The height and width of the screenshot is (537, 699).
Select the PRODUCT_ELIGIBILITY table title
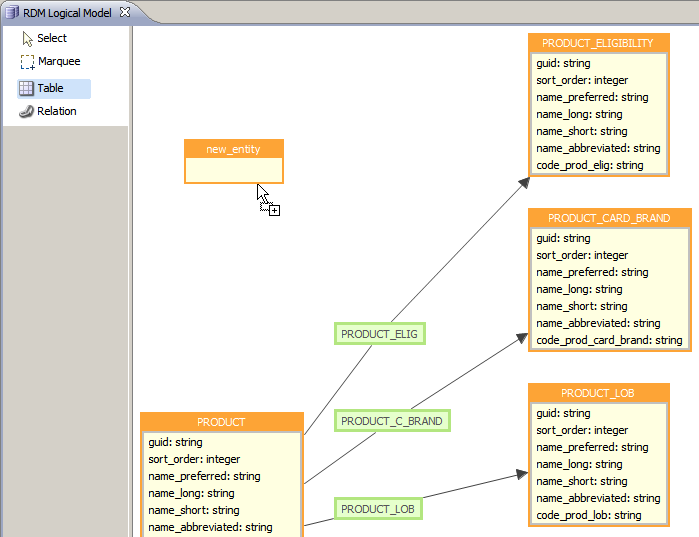(x=597, y=43)
